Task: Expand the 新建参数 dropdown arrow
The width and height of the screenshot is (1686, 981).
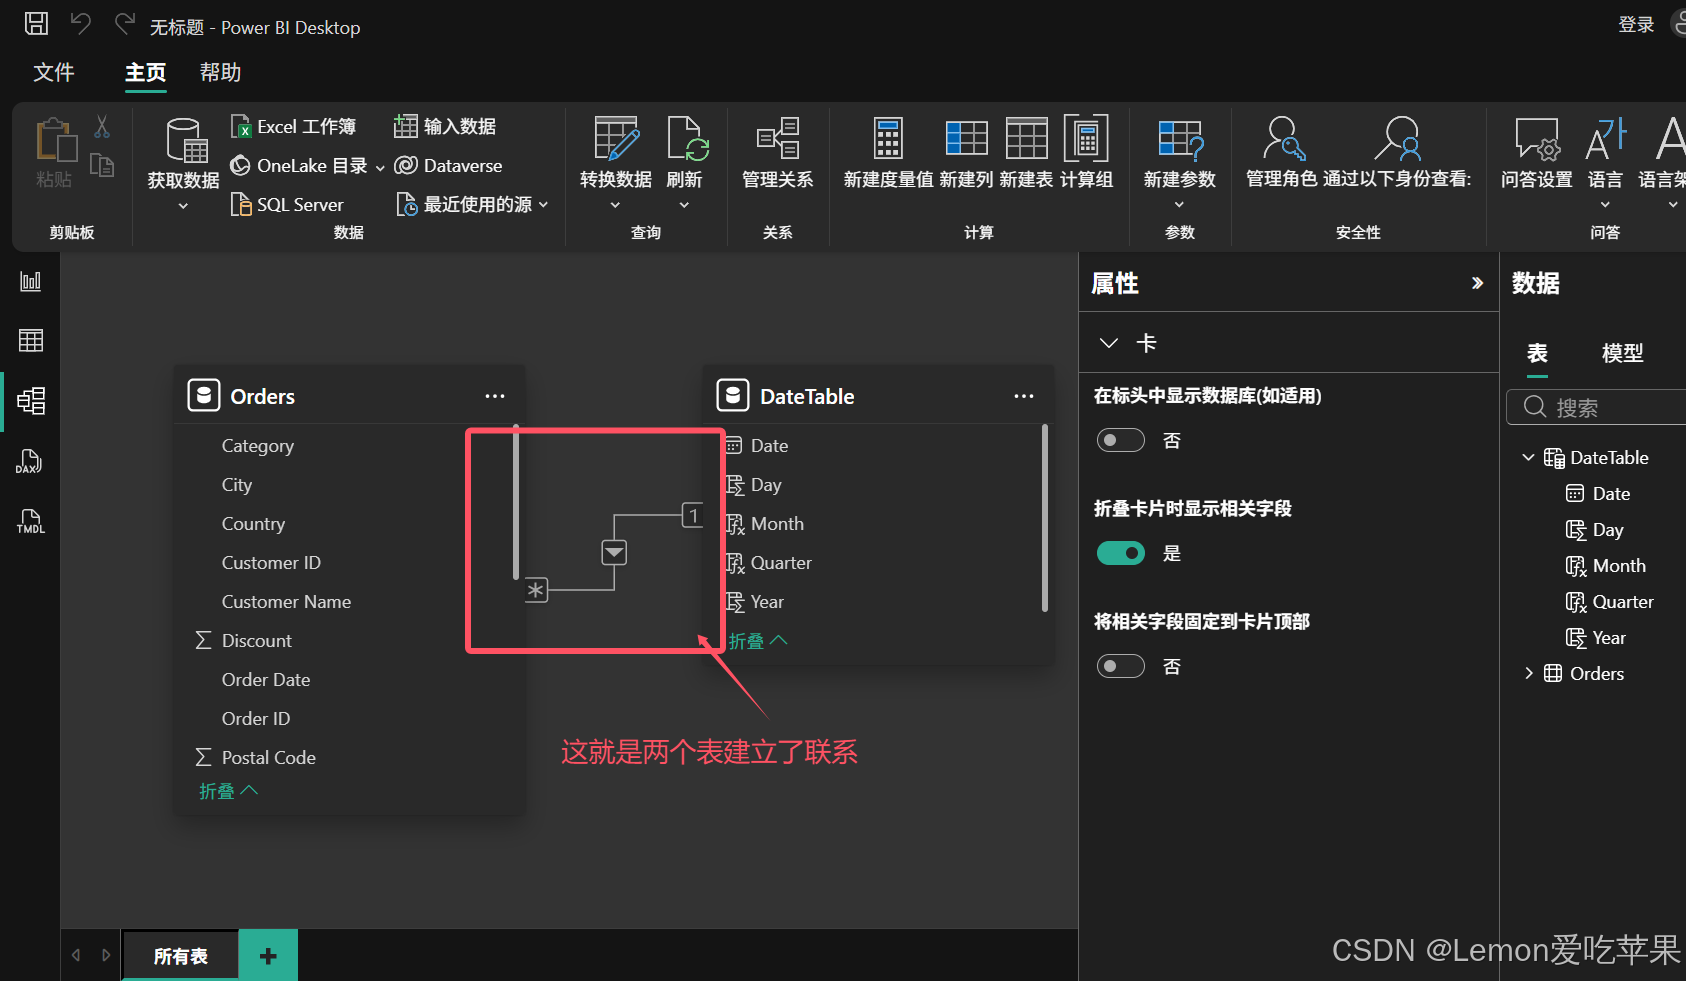Action: [x=1179, y=205]
